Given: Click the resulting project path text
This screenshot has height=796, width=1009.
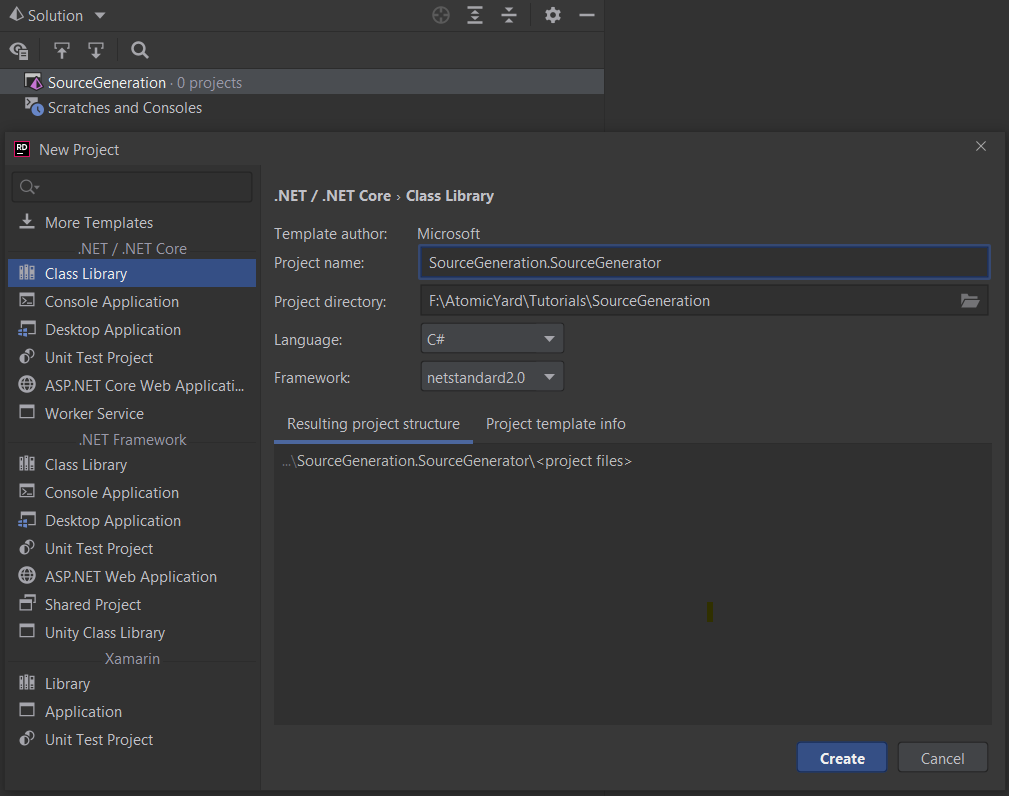Looking at the screenshot, I should (457, 461).
